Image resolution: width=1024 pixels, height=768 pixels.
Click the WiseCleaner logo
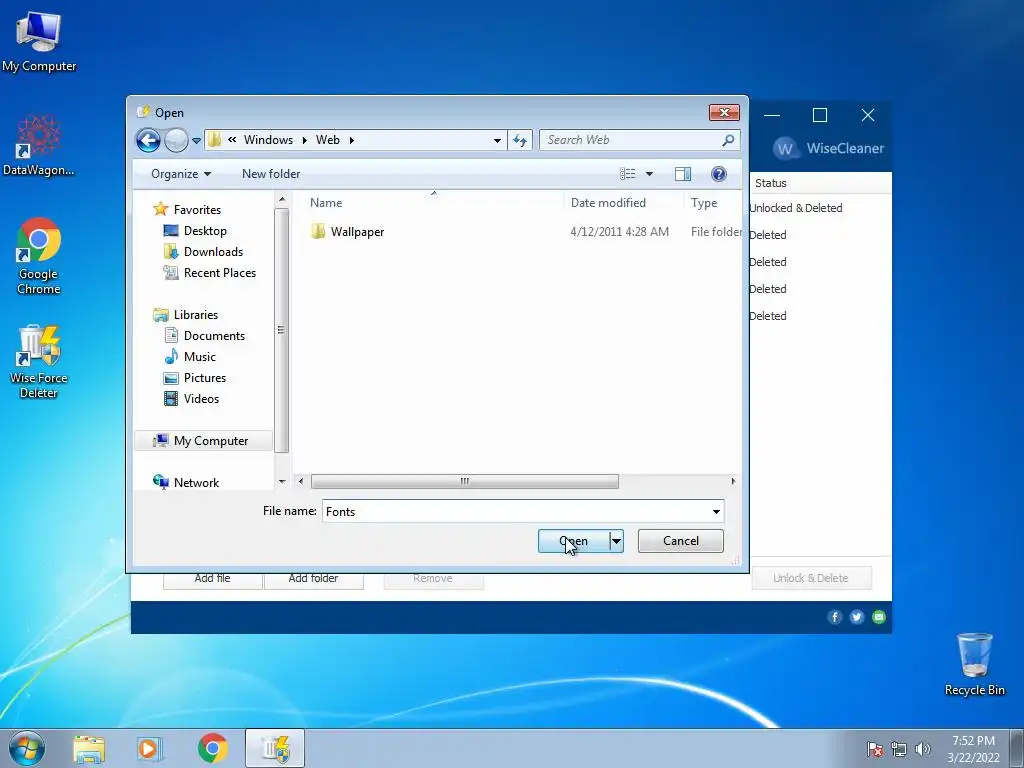(x=828, y=148)
